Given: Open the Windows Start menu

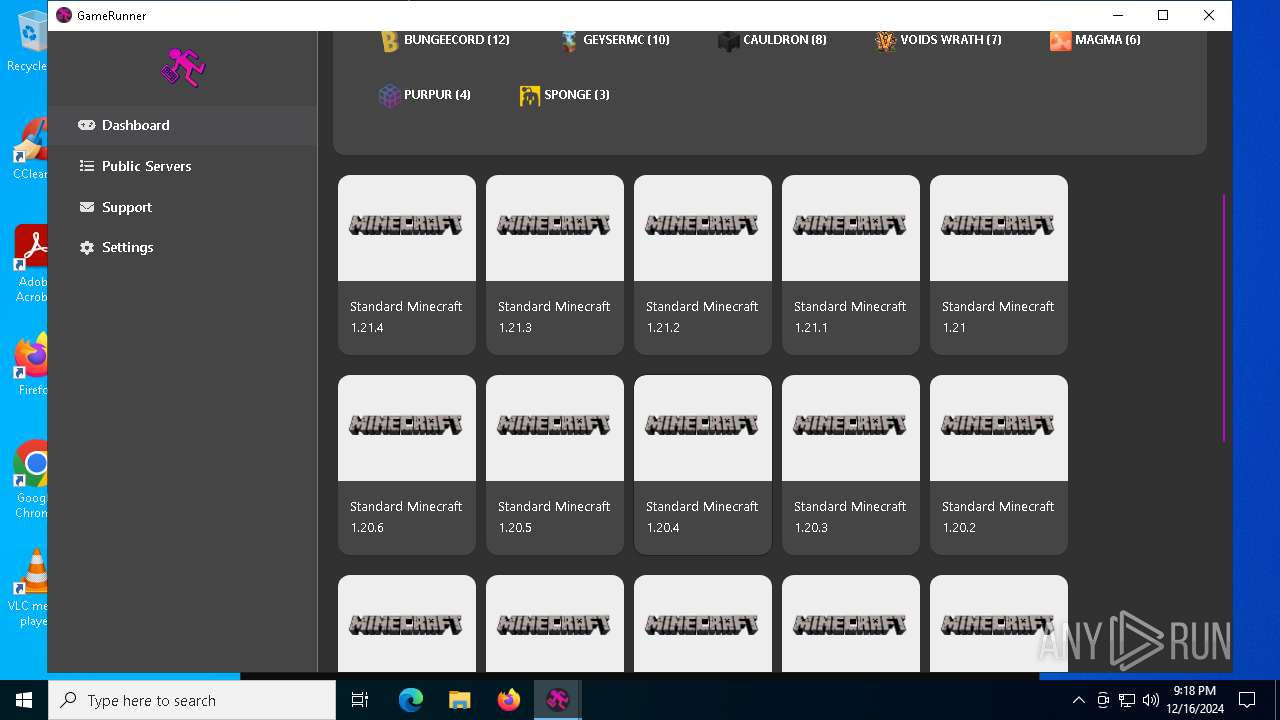Looking at the screenshot, I should 24,700.
